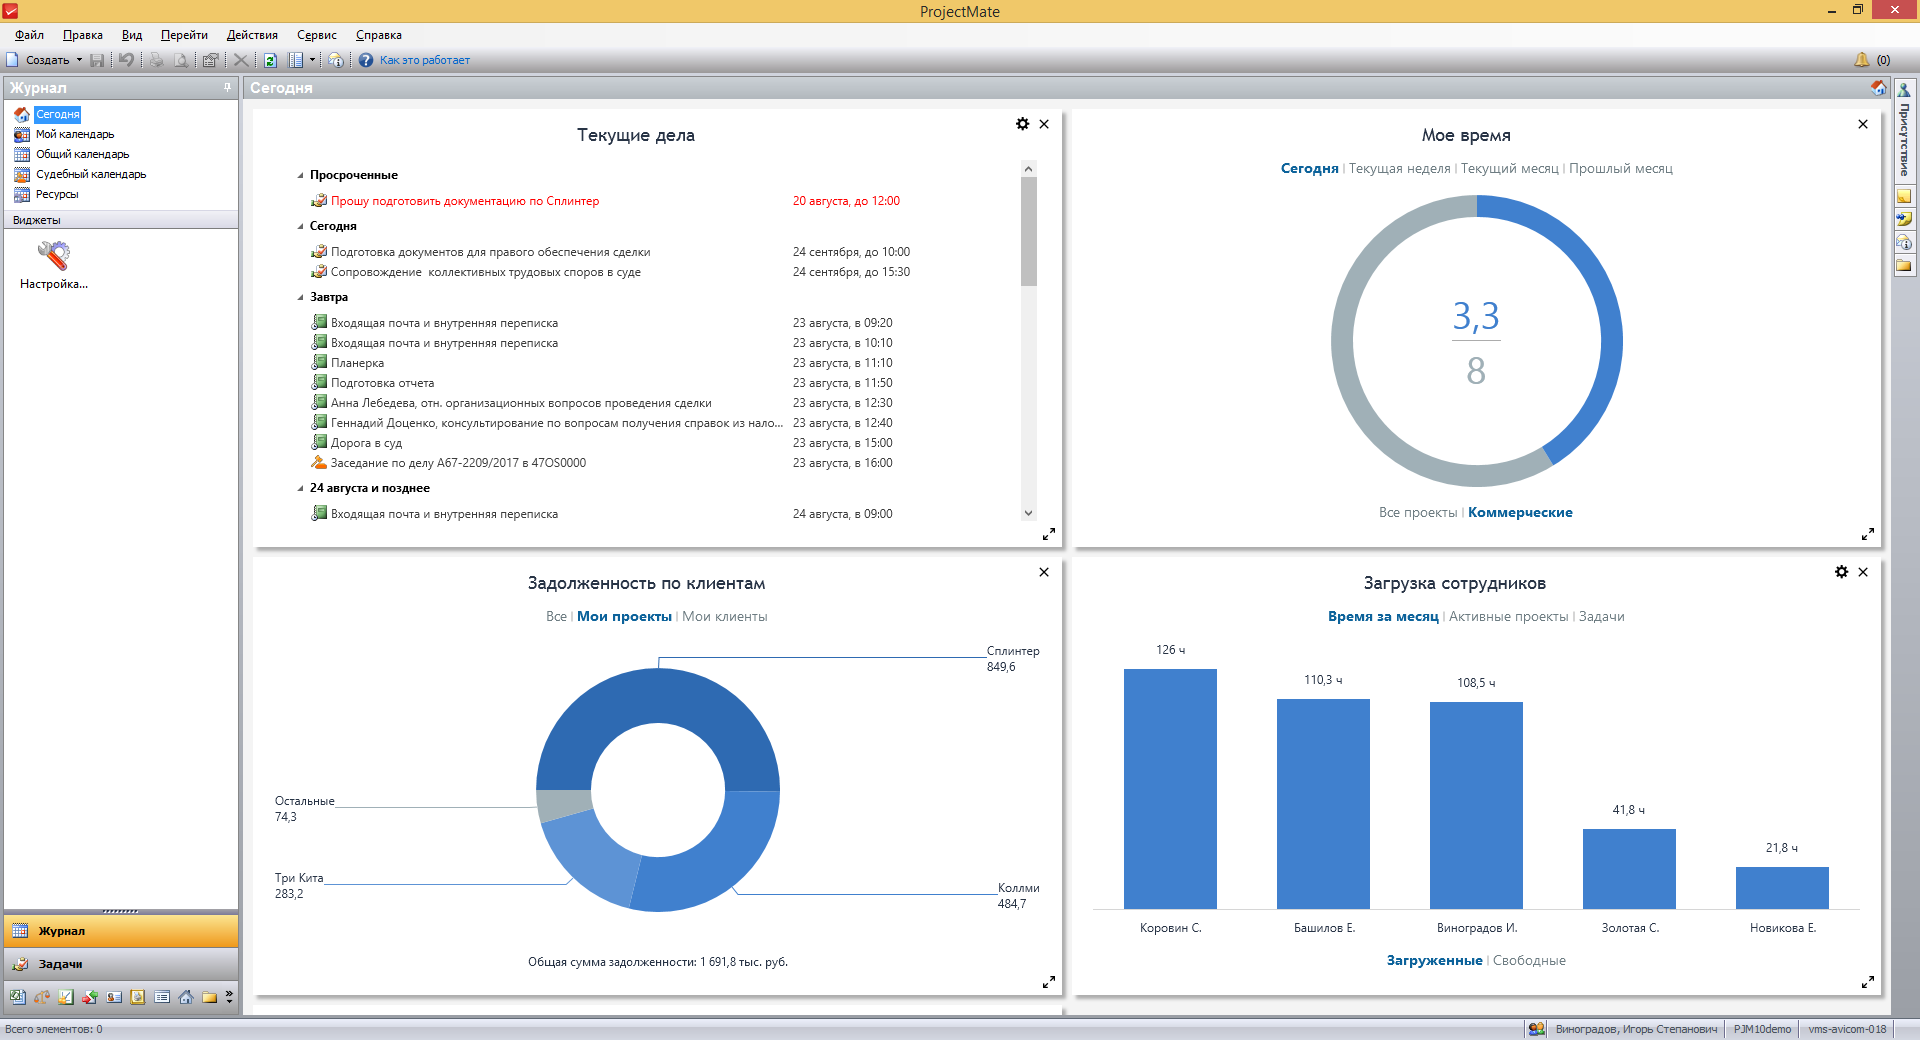Open Настройка widgets wrench icon
This screenshot has width=1920, height=1040.
[54, 256]
